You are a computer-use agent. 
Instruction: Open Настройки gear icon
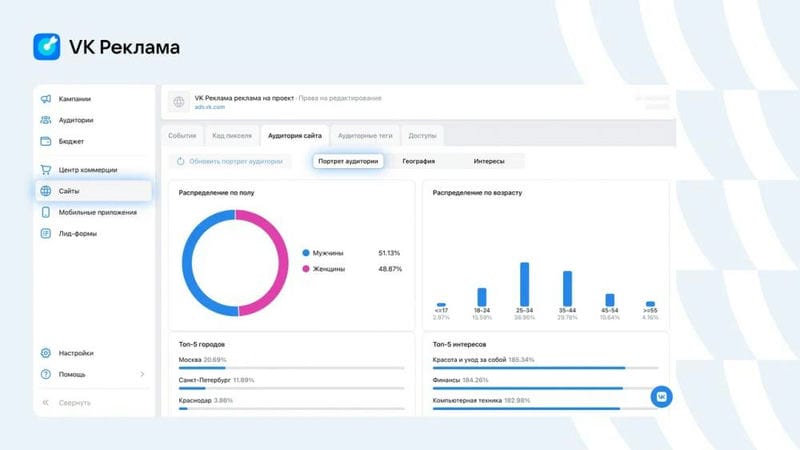[45, 353]
